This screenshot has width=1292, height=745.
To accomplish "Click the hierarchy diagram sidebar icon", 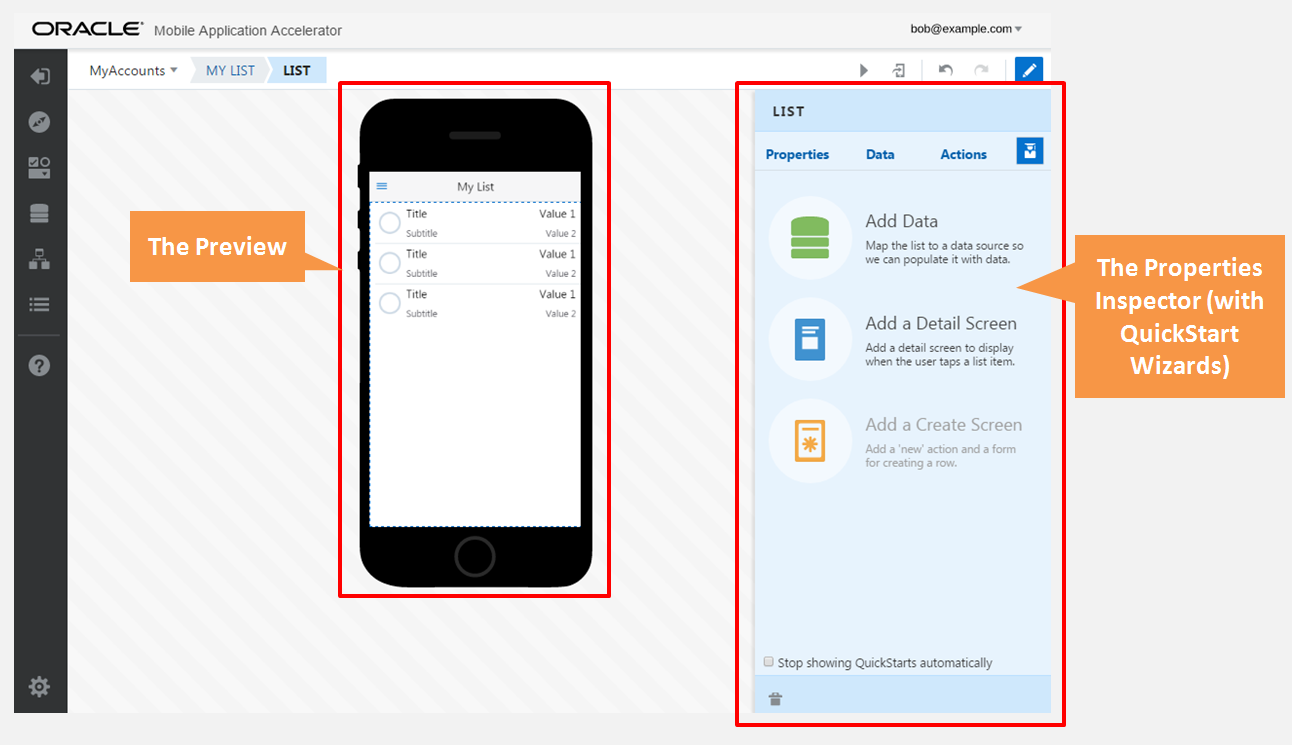I will tap(39, 260).
